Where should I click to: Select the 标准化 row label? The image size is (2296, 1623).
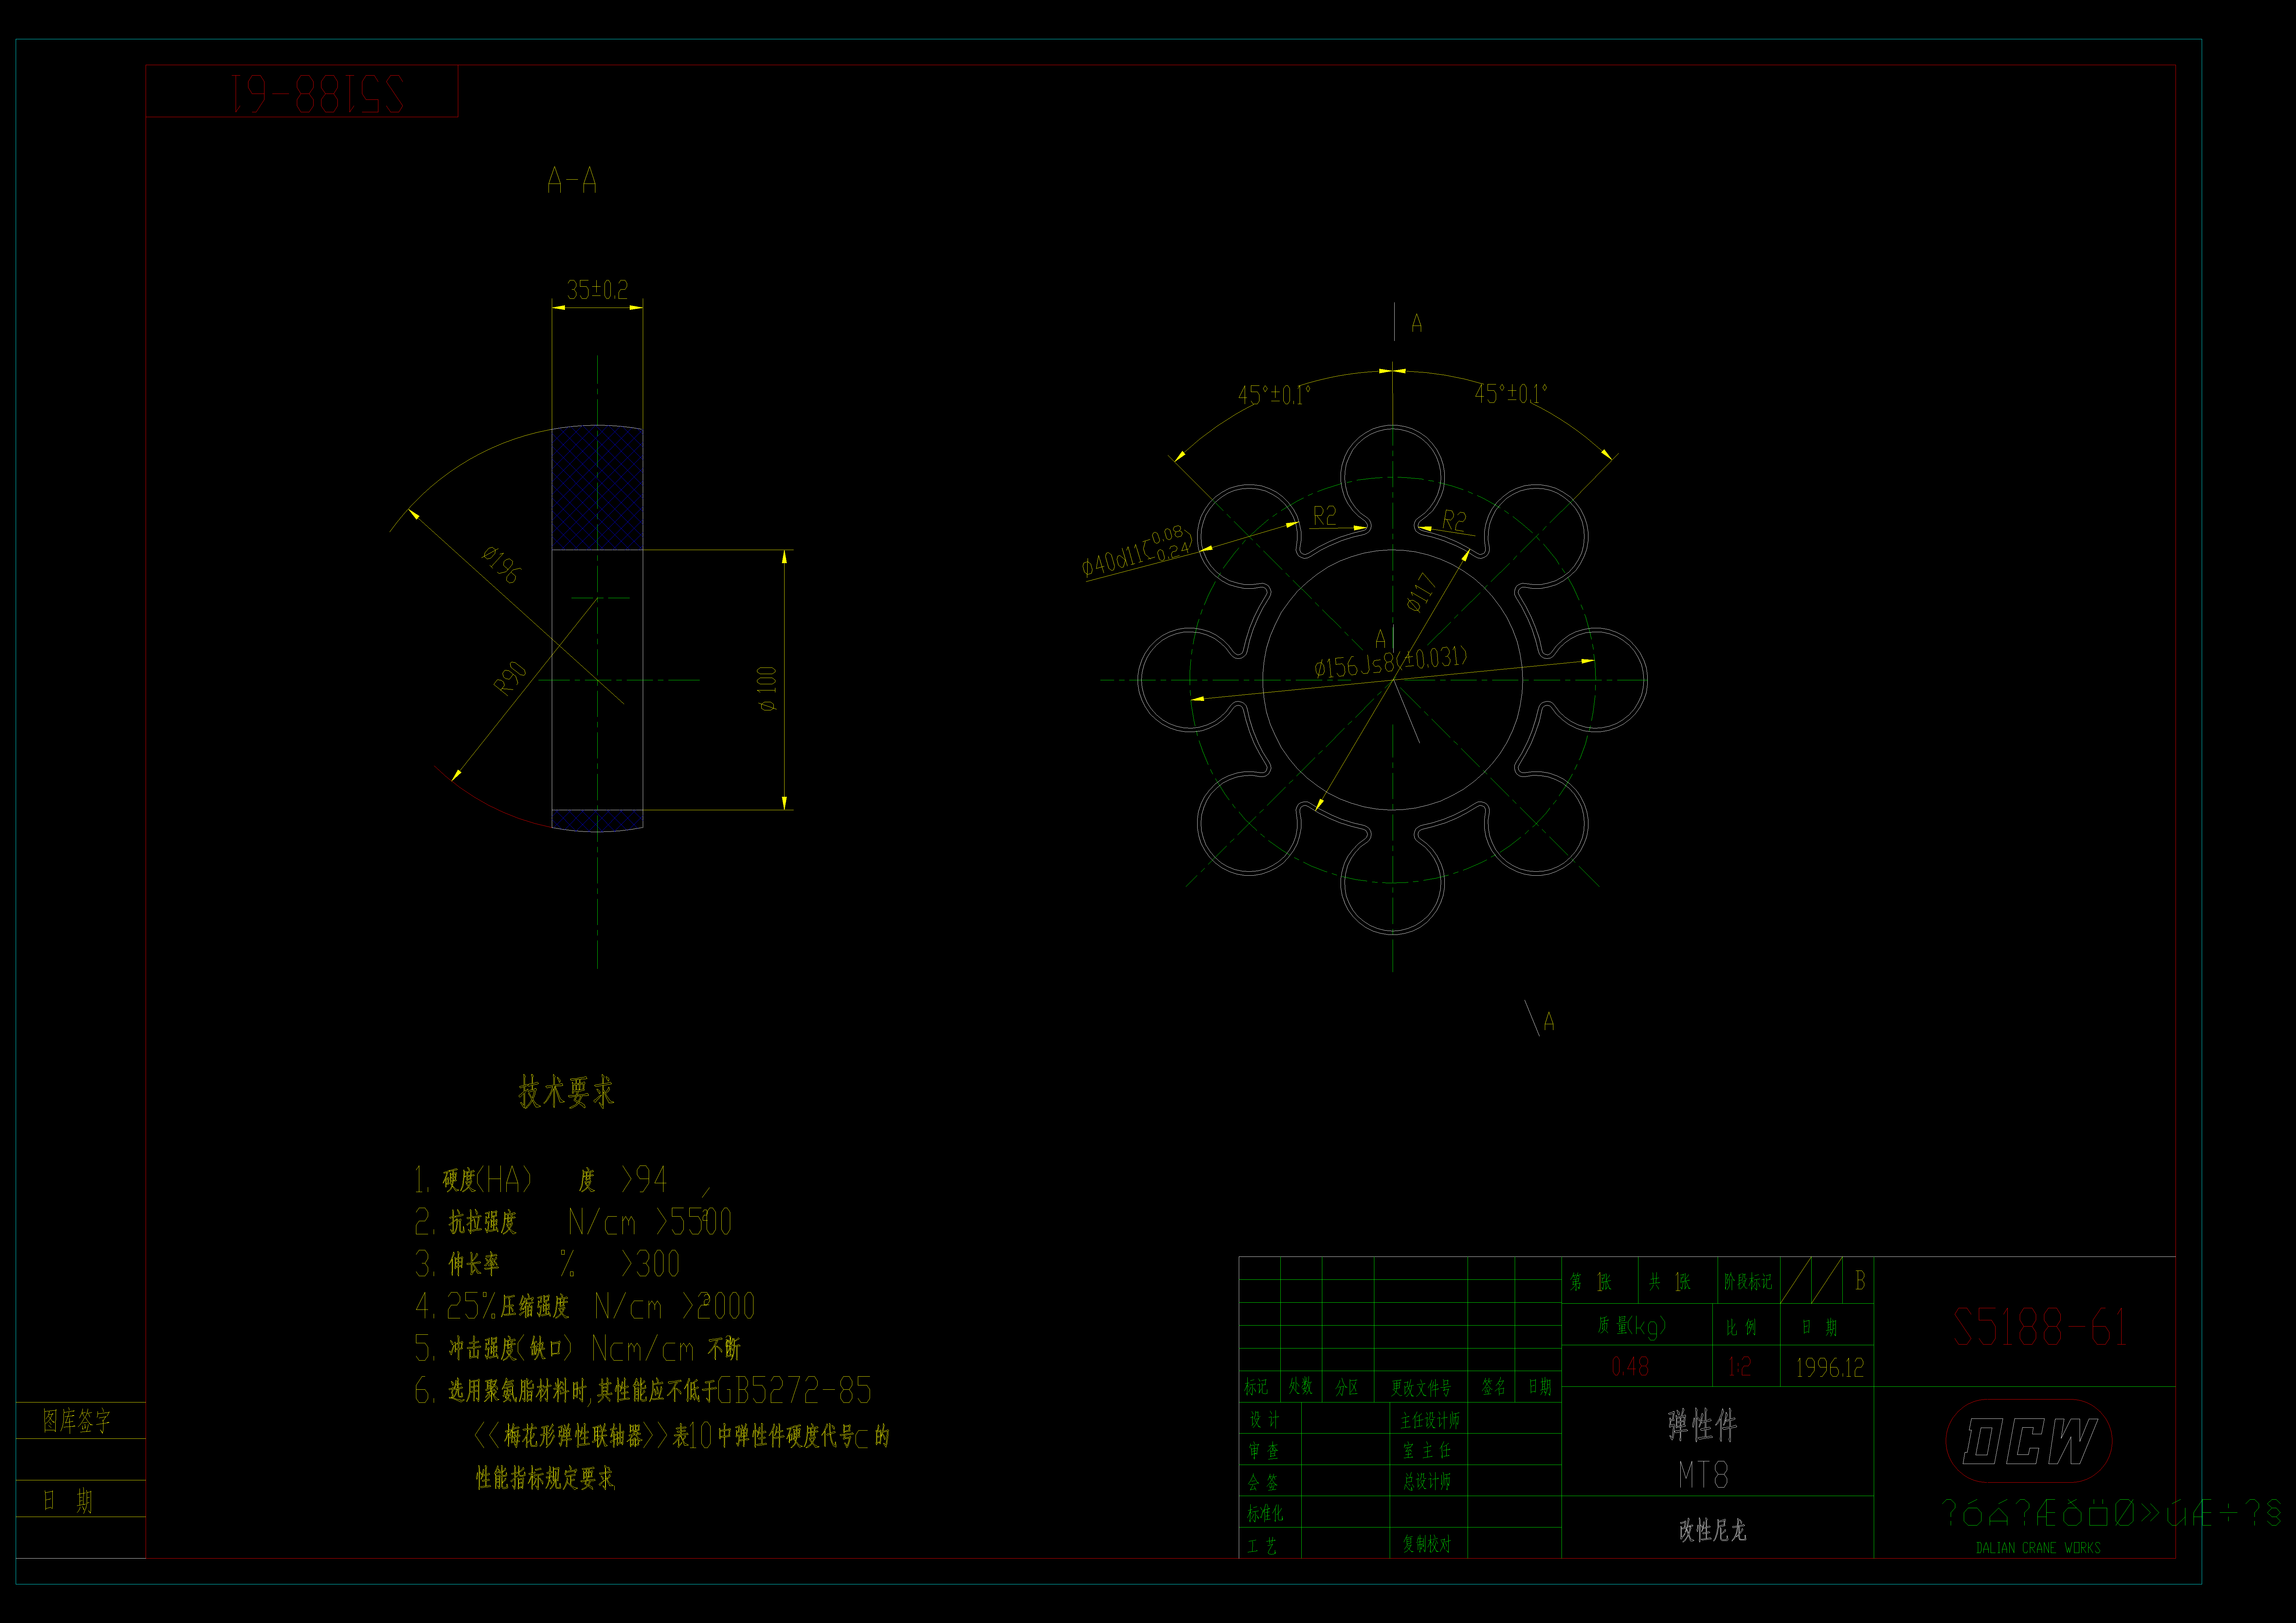1265,1514
